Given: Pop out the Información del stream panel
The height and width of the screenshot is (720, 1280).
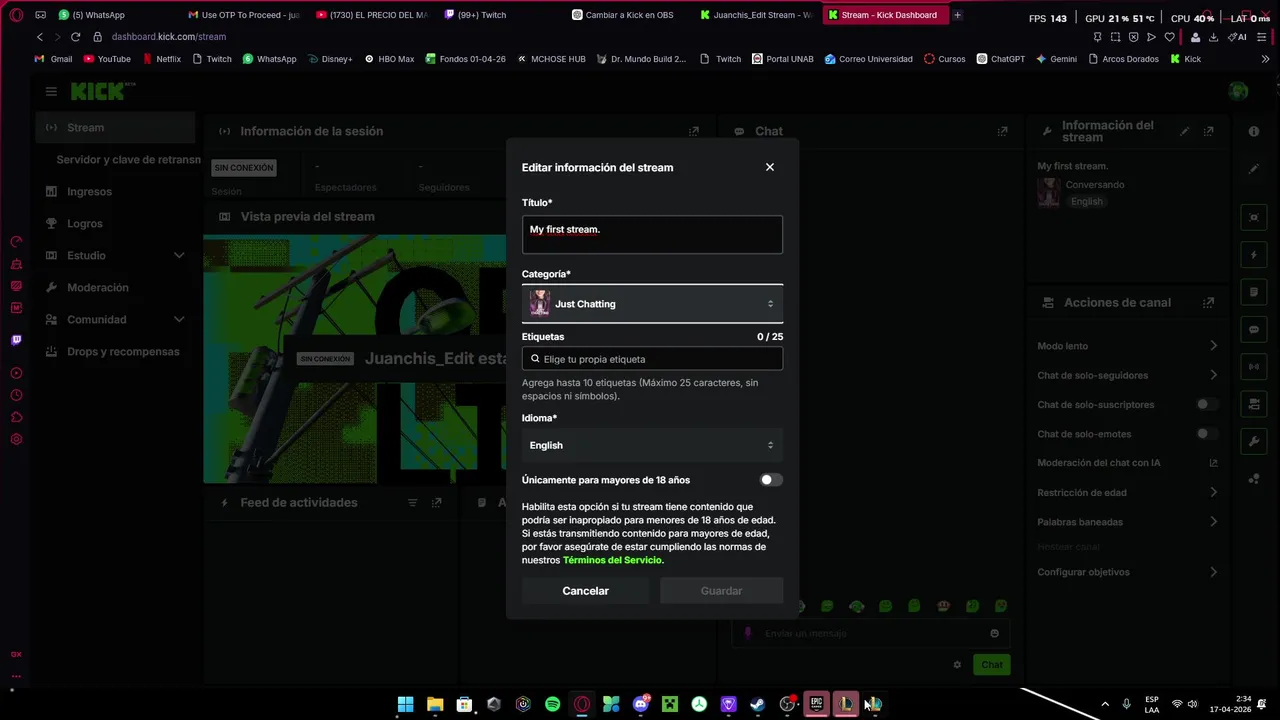Looking at the screenshot, I should (x=1209, y=131).
